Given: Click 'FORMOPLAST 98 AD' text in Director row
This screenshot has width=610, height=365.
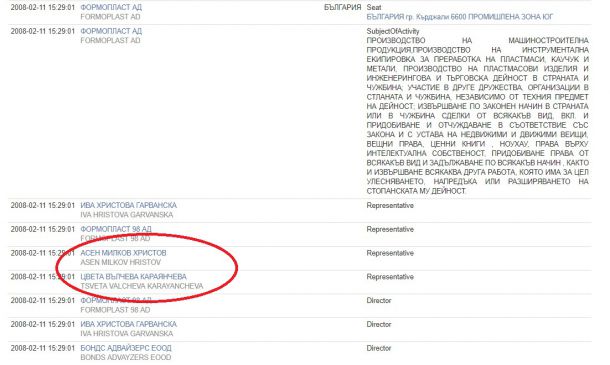Looking at the screenshot, I should coord(115,310).
